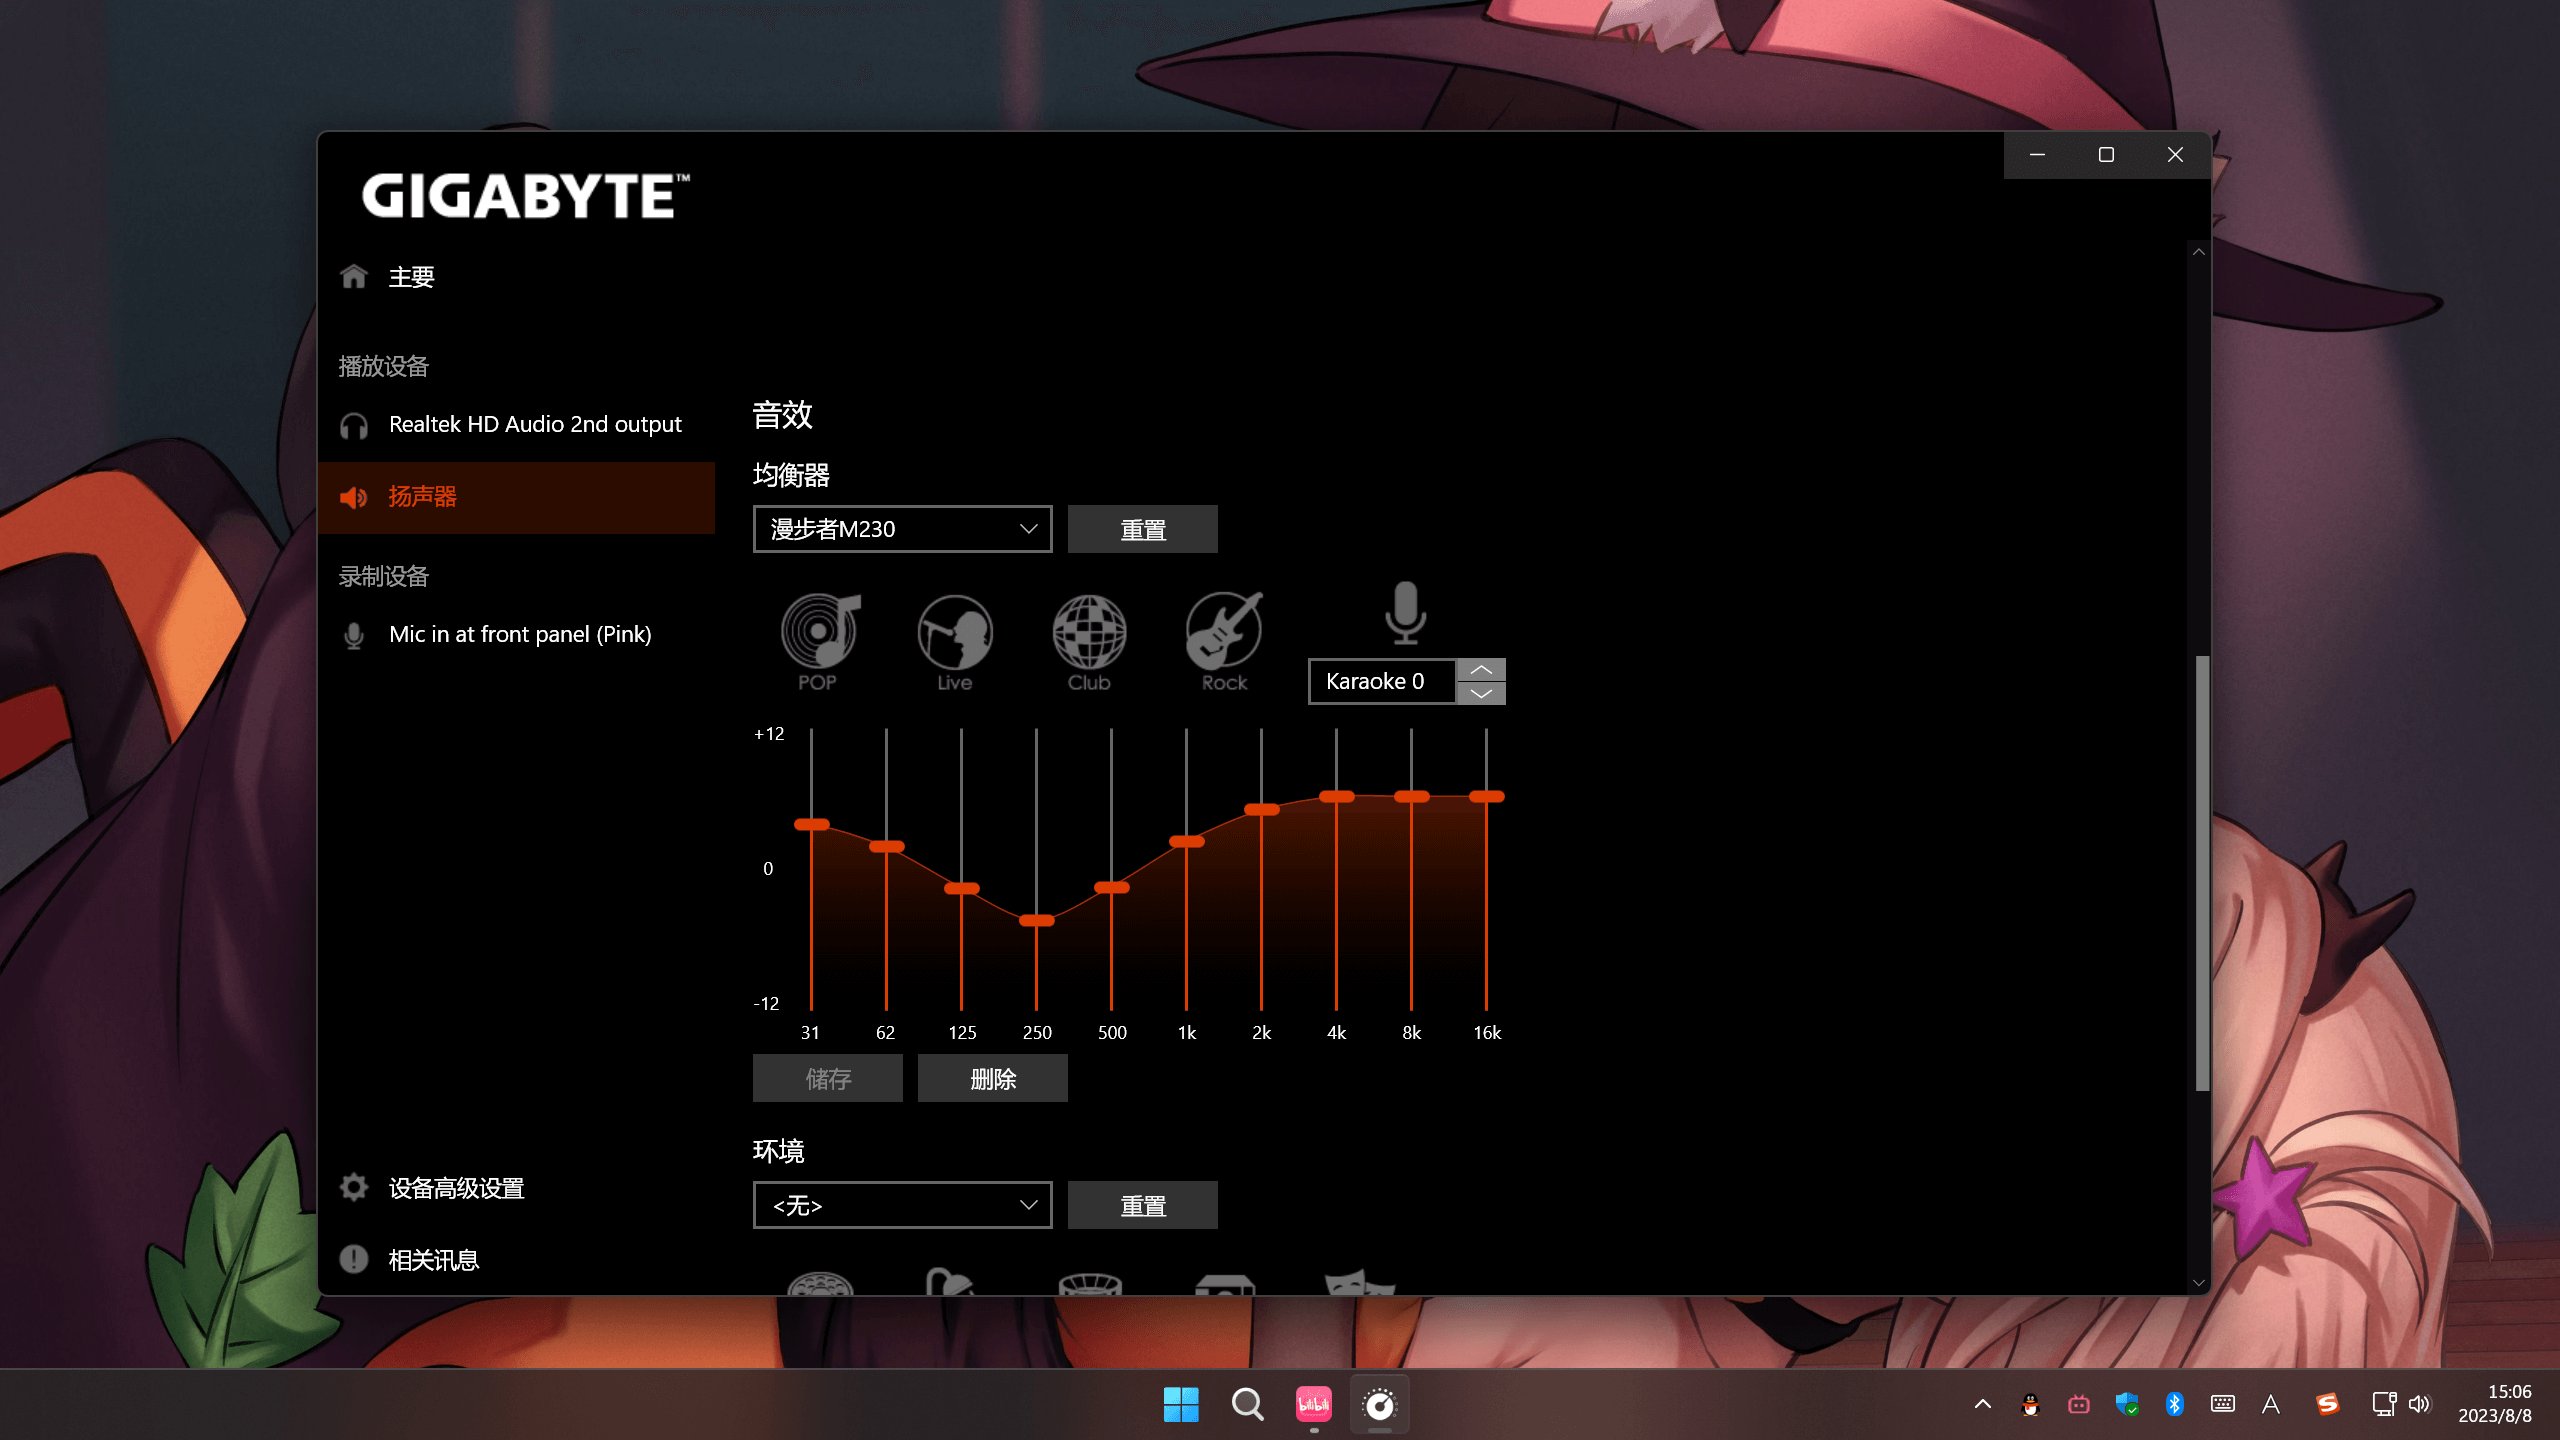
Task: Click the gear icon for 设备高级设置
Action: (354, 1187)
